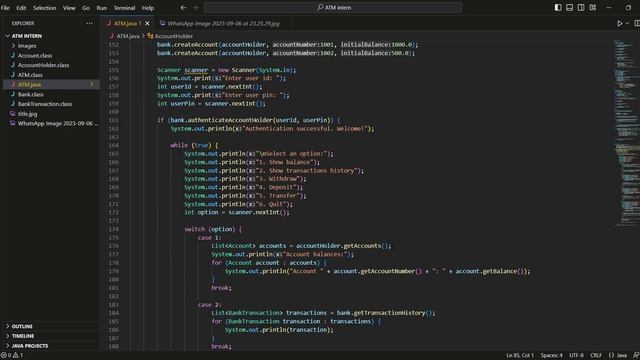Go forward with the right arrow
The width and height of the screenshot is (640, 360).
(x=195, y=8)
